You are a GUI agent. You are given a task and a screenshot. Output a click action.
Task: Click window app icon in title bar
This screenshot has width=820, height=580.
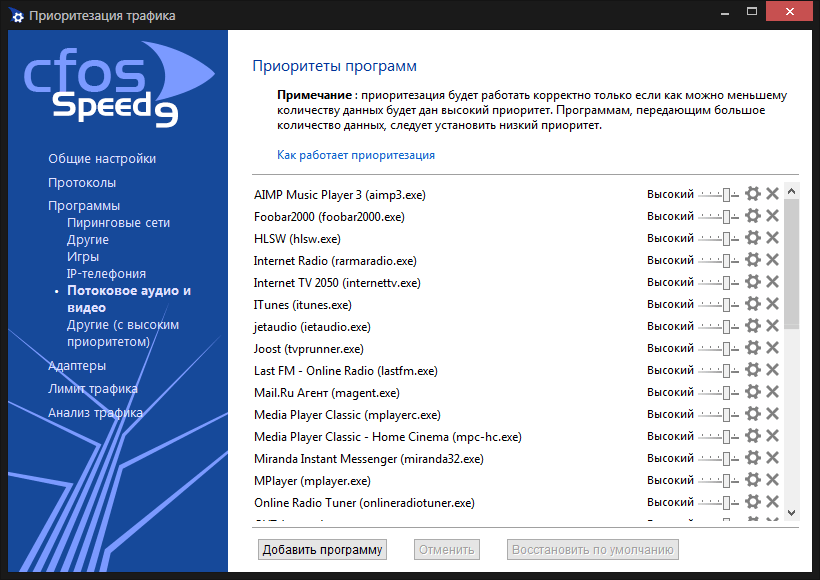click(x=17, y=16)
